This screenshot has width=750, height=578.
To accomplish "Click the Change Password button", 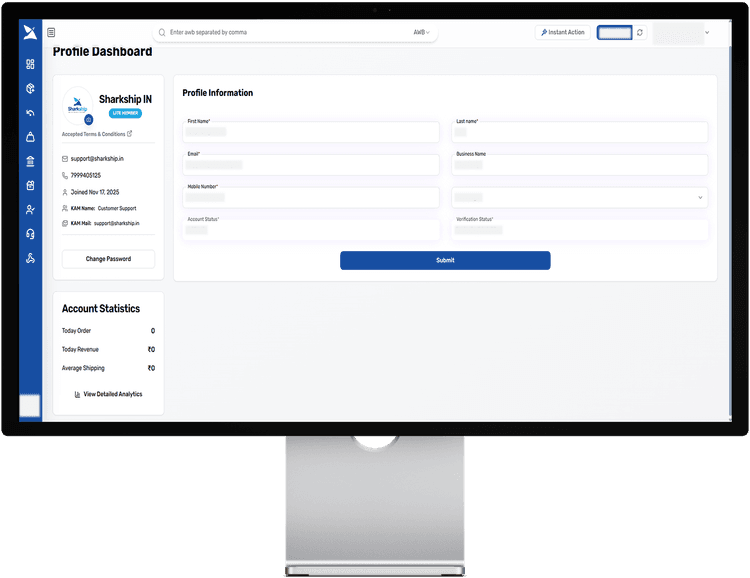I will pyautogui.click(x=108, y=259).
